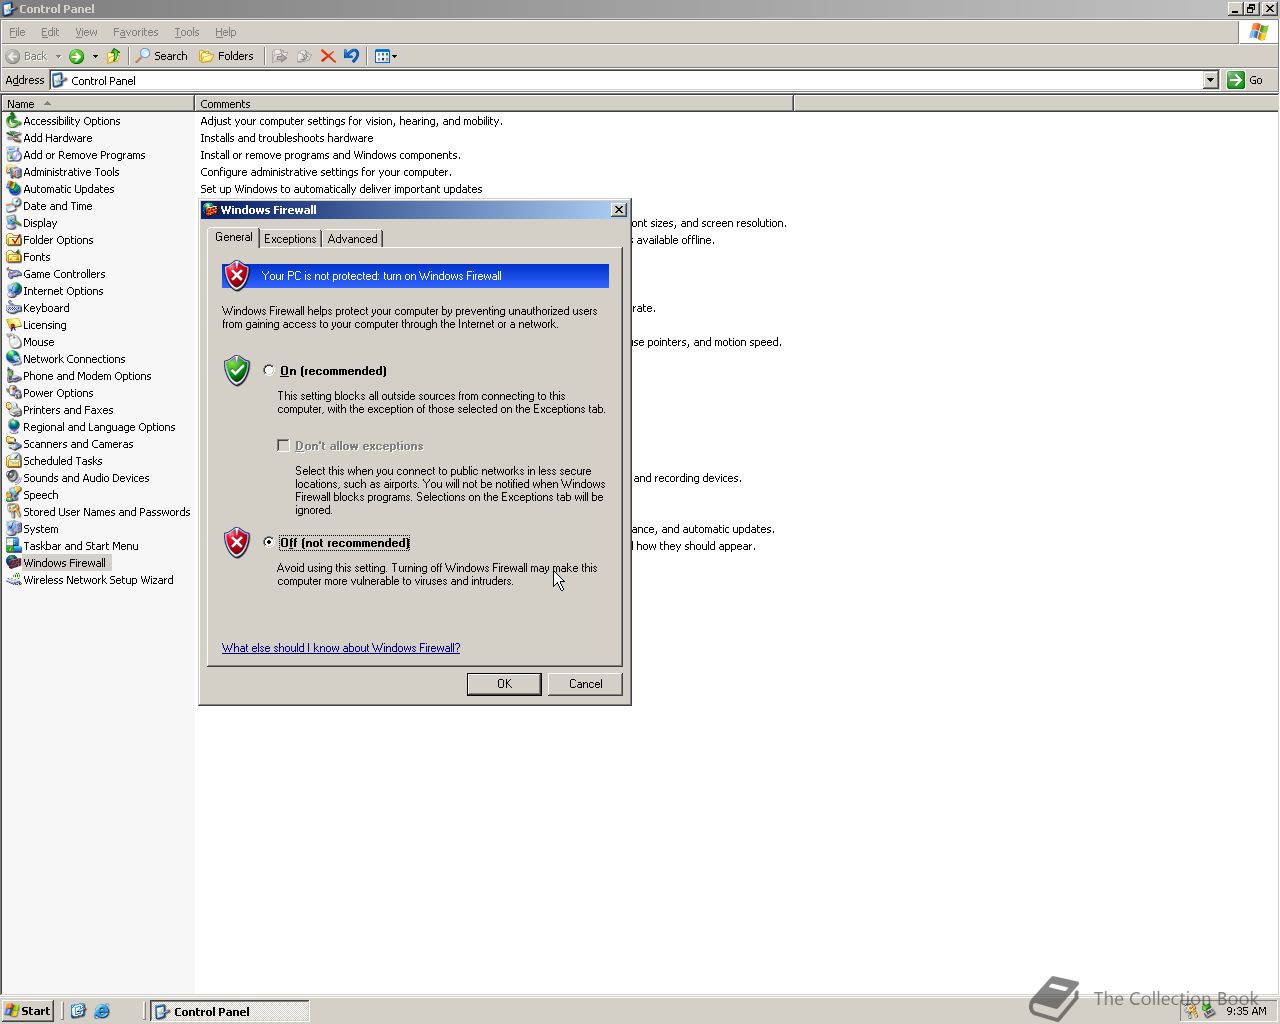
Task: Select the Licensing icon
Action: click(14, 325)
